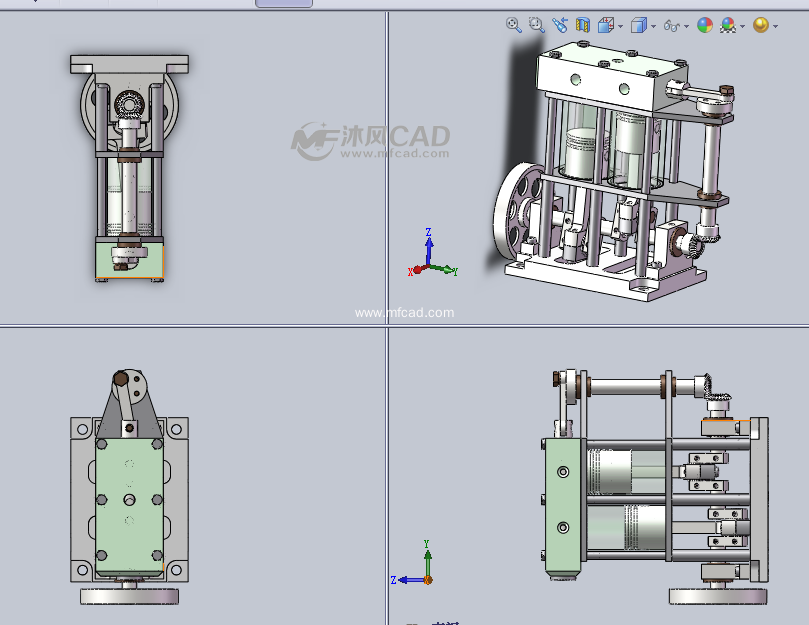
Task: Open the Apply Scene dropdown arrow
Action: tap(742, 26)
